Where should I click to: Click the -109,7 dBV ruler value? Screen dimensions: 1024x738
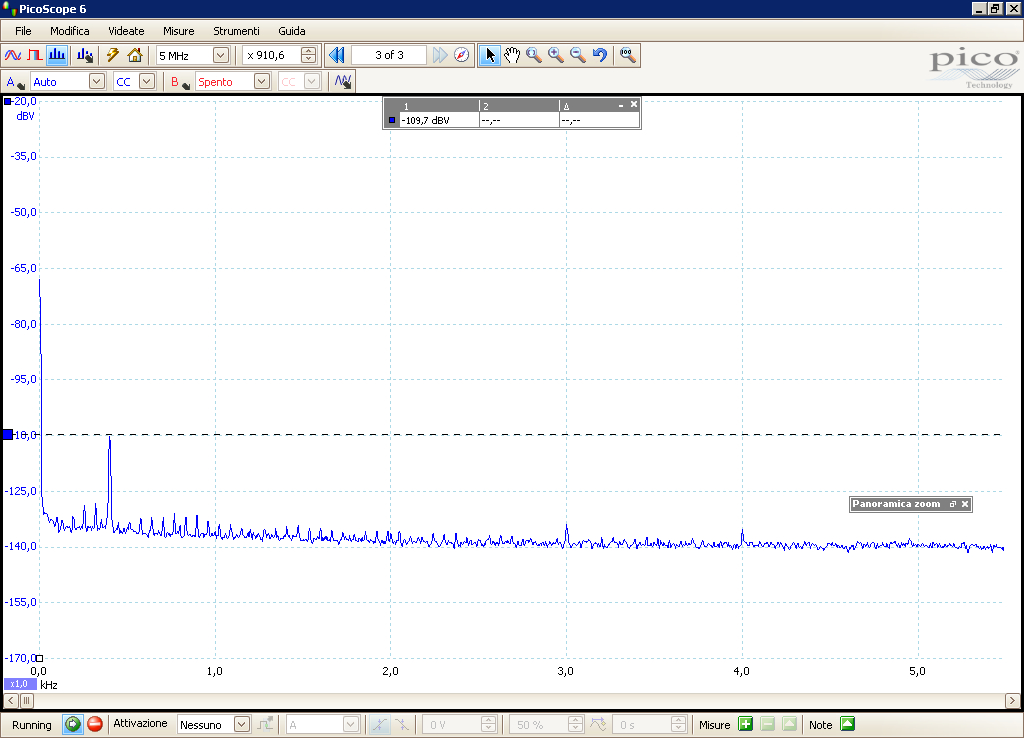pos(425,121)
